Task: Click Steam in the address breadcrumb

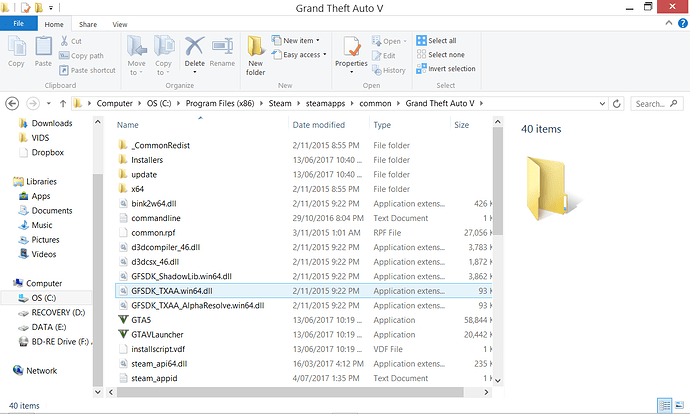Action: tap(280, 103)
